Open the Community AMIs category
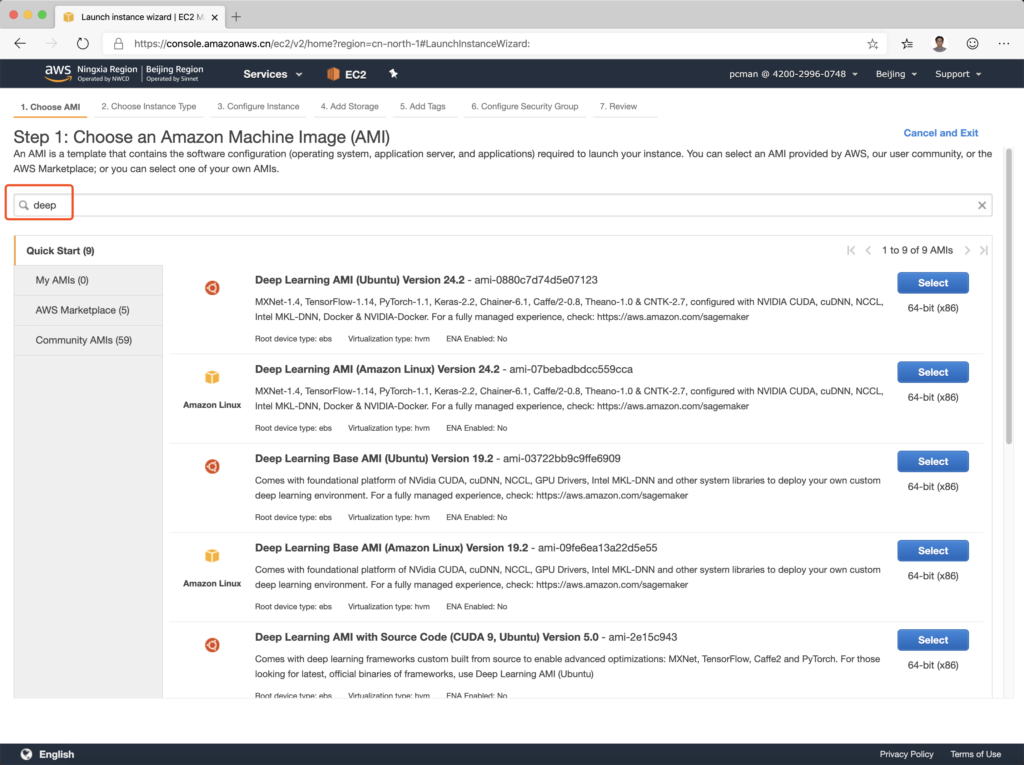Viewport: 1024px width, 765px height. tap(84, 340)
